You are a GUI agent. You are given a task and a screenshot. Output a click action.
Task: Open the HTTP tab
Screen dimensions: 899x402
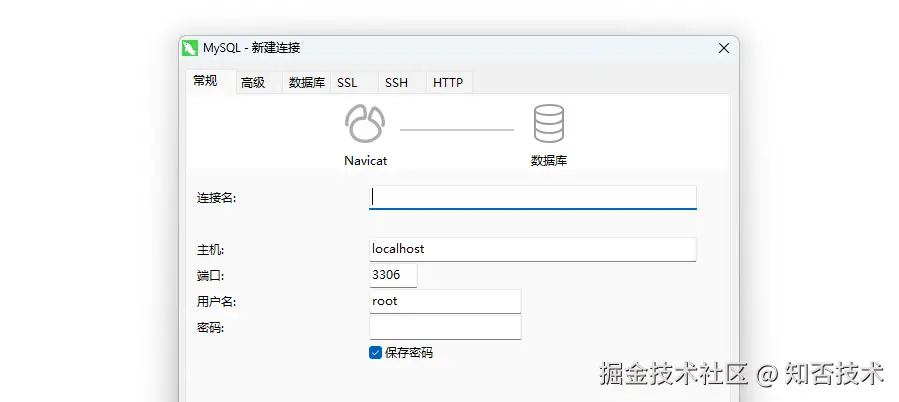click(x=448, y=83)
